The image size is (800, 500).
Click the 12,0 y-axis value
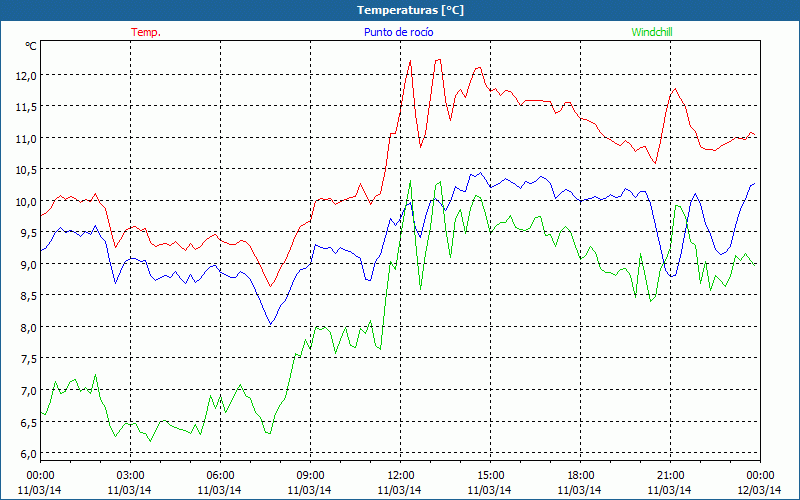tap(27, 76)
